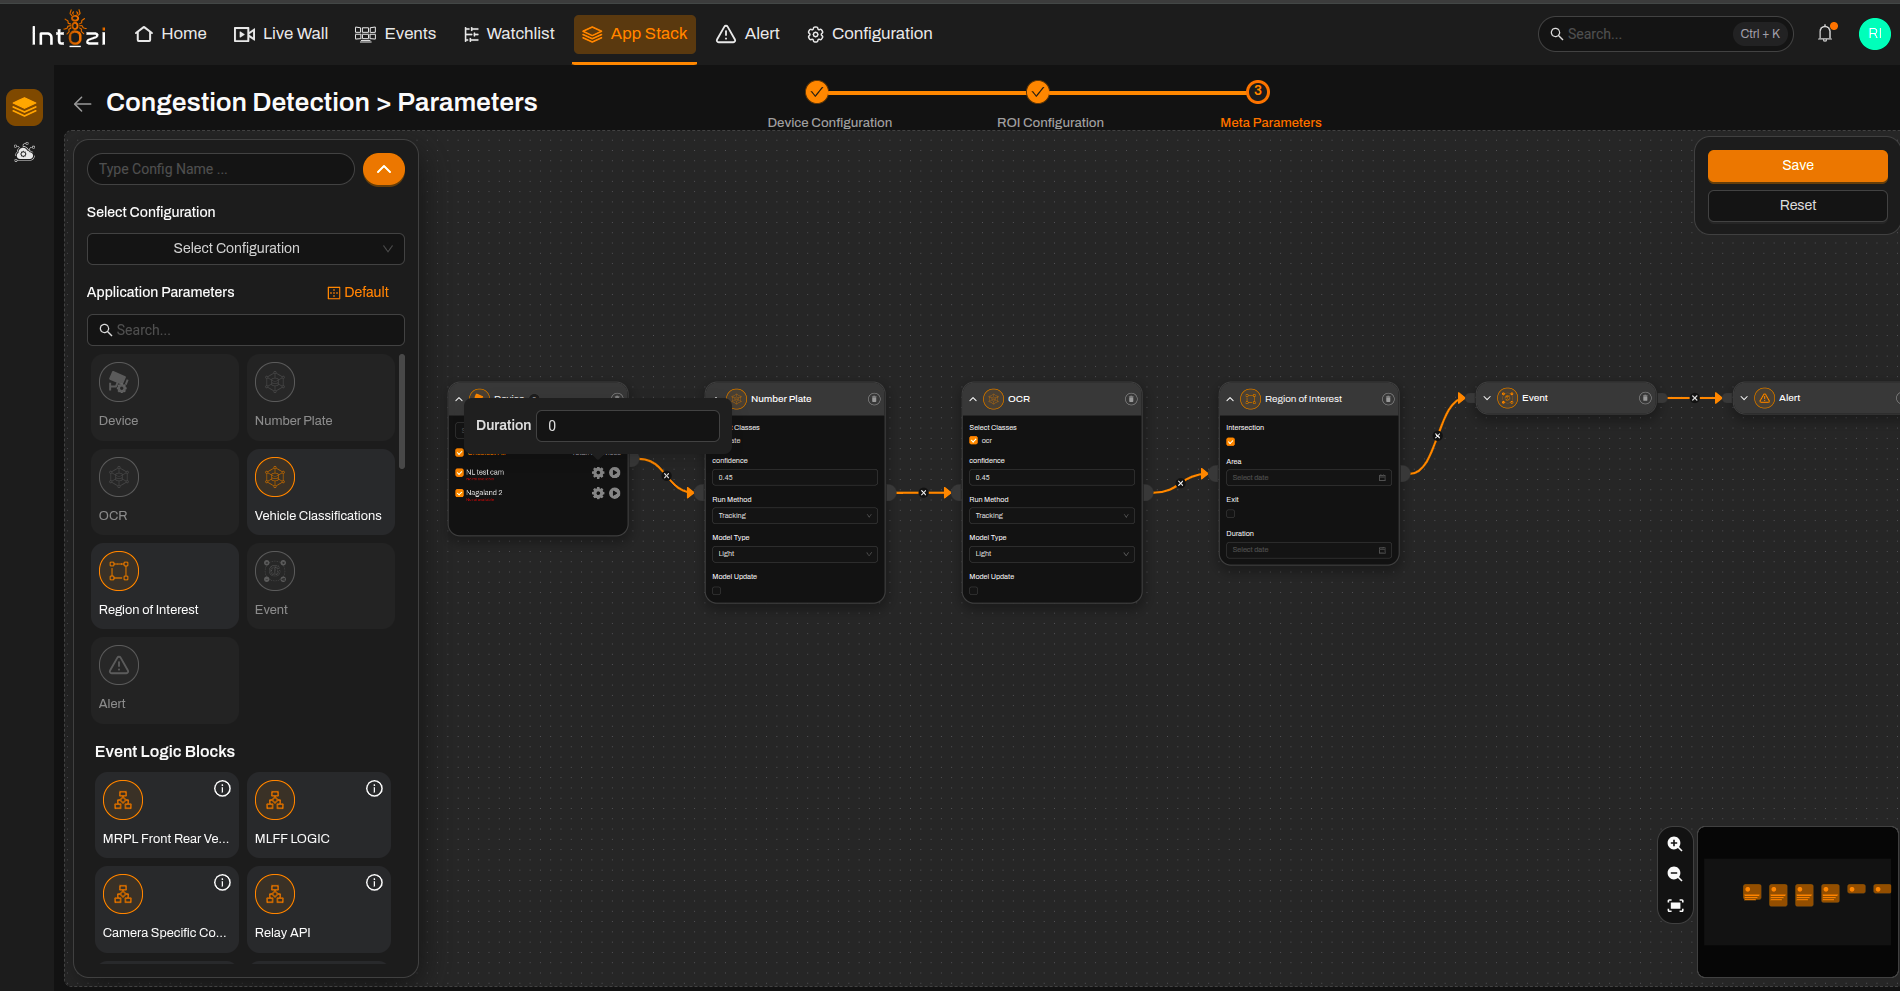
Task: Click the back arrow beside Congestion Detection
Action: (x=83, y=103)
